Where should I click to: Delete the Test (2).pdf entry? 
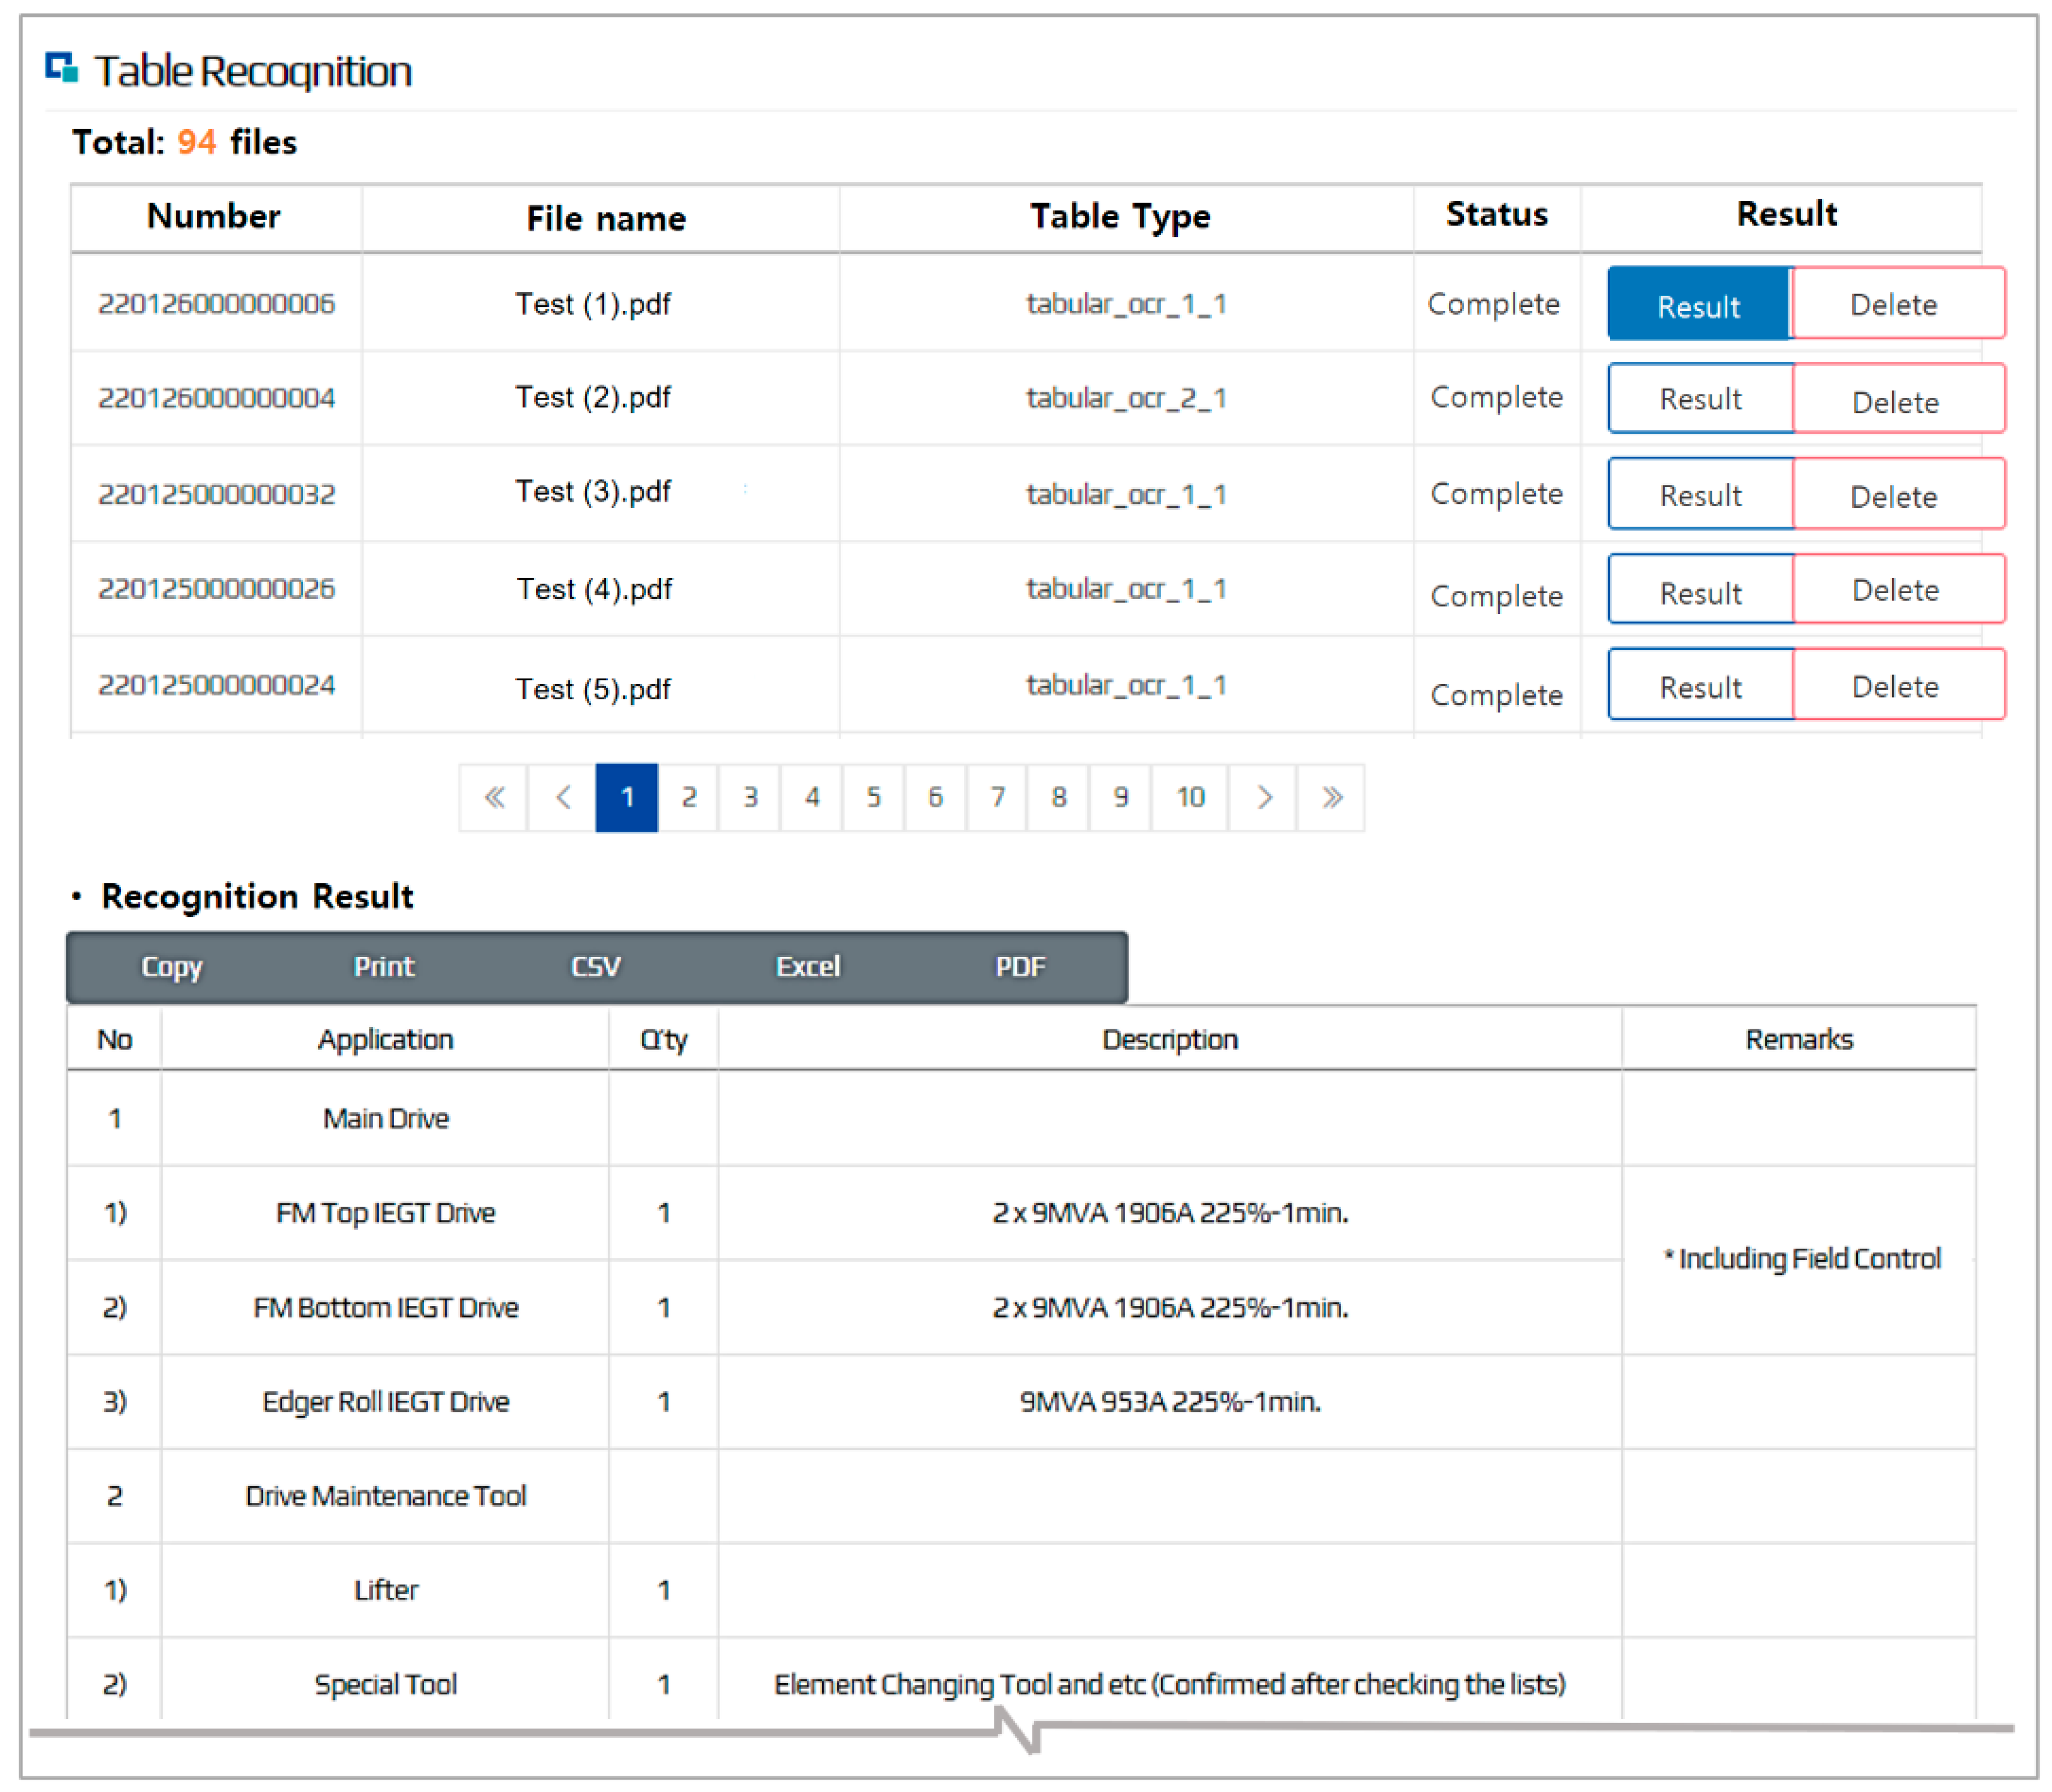tap(1896, 400)
